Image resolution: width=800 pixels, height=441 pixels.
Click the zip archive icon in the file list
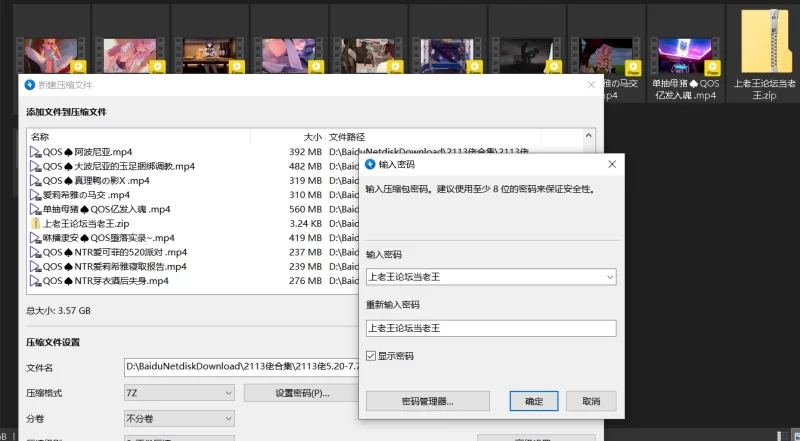pos(35,224)
